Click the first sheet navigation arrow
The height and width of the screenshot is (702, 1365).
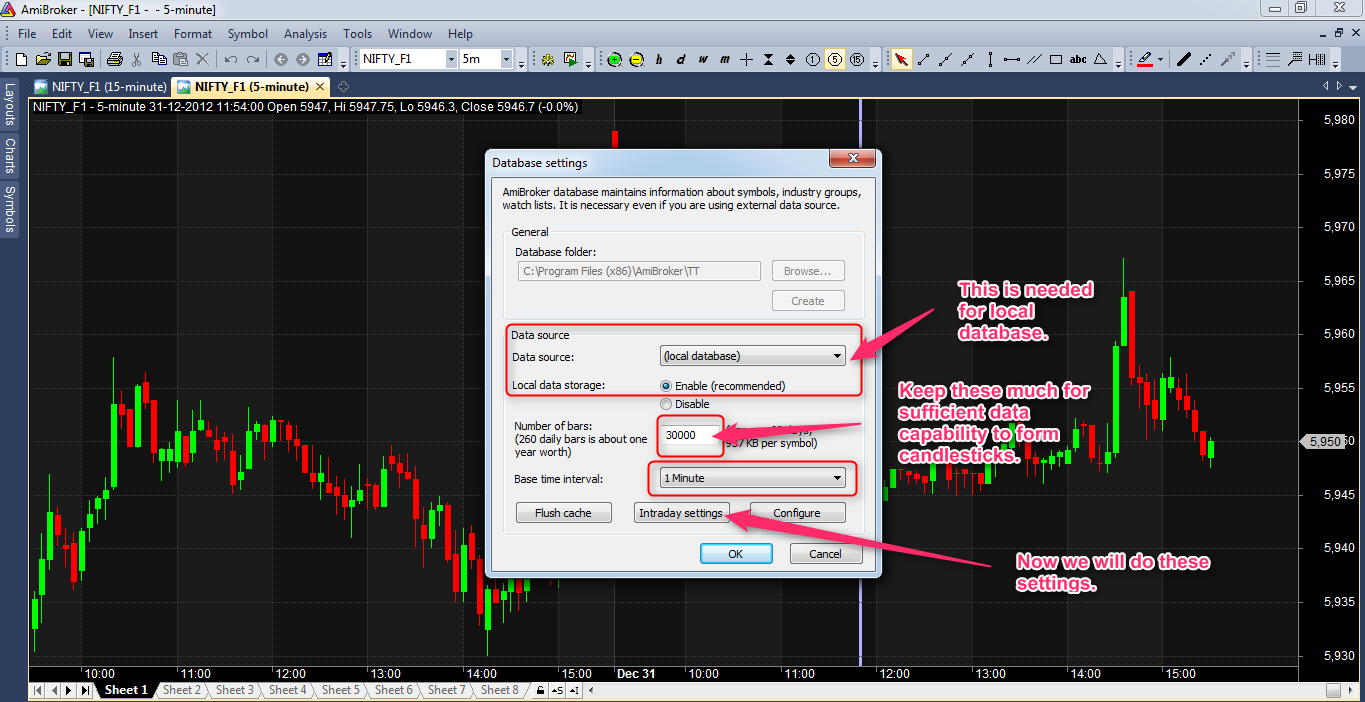coord(37,690)
